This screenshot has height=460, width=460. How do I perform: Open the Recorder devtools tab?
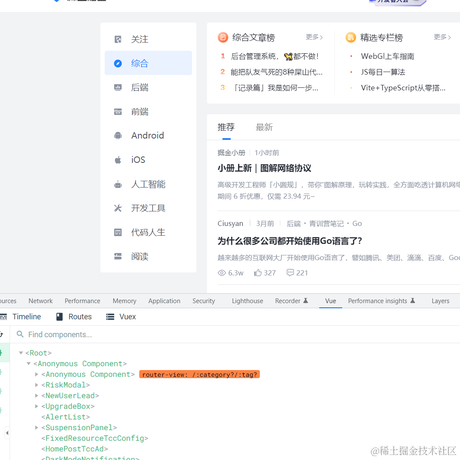pos(291,301)
